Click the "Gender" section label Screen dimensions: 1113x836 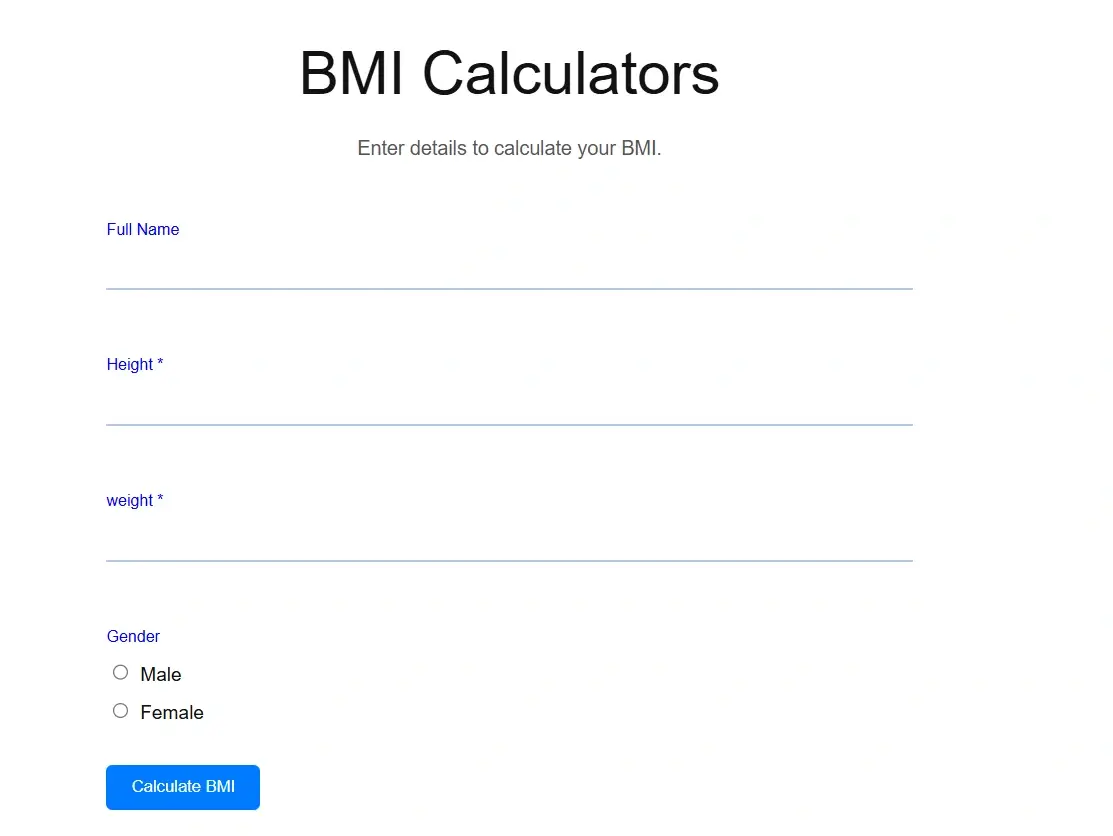coord(133,637)
